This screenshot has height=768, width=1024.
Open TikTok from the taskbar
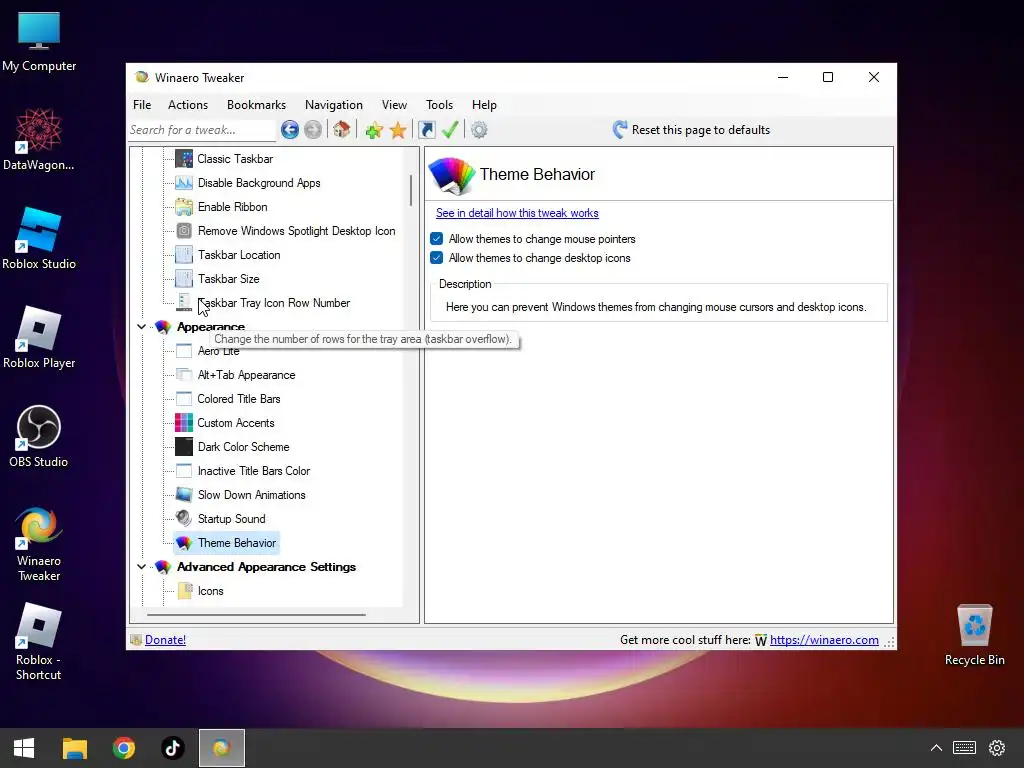click(x=172, y=748)
